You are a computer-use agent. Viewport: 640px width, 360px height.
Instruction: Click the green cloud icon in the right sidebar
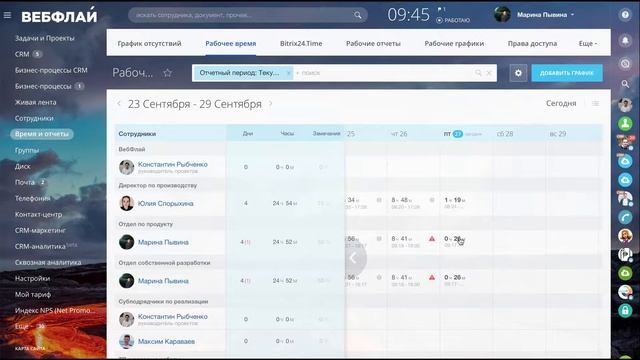click(625, 273)
